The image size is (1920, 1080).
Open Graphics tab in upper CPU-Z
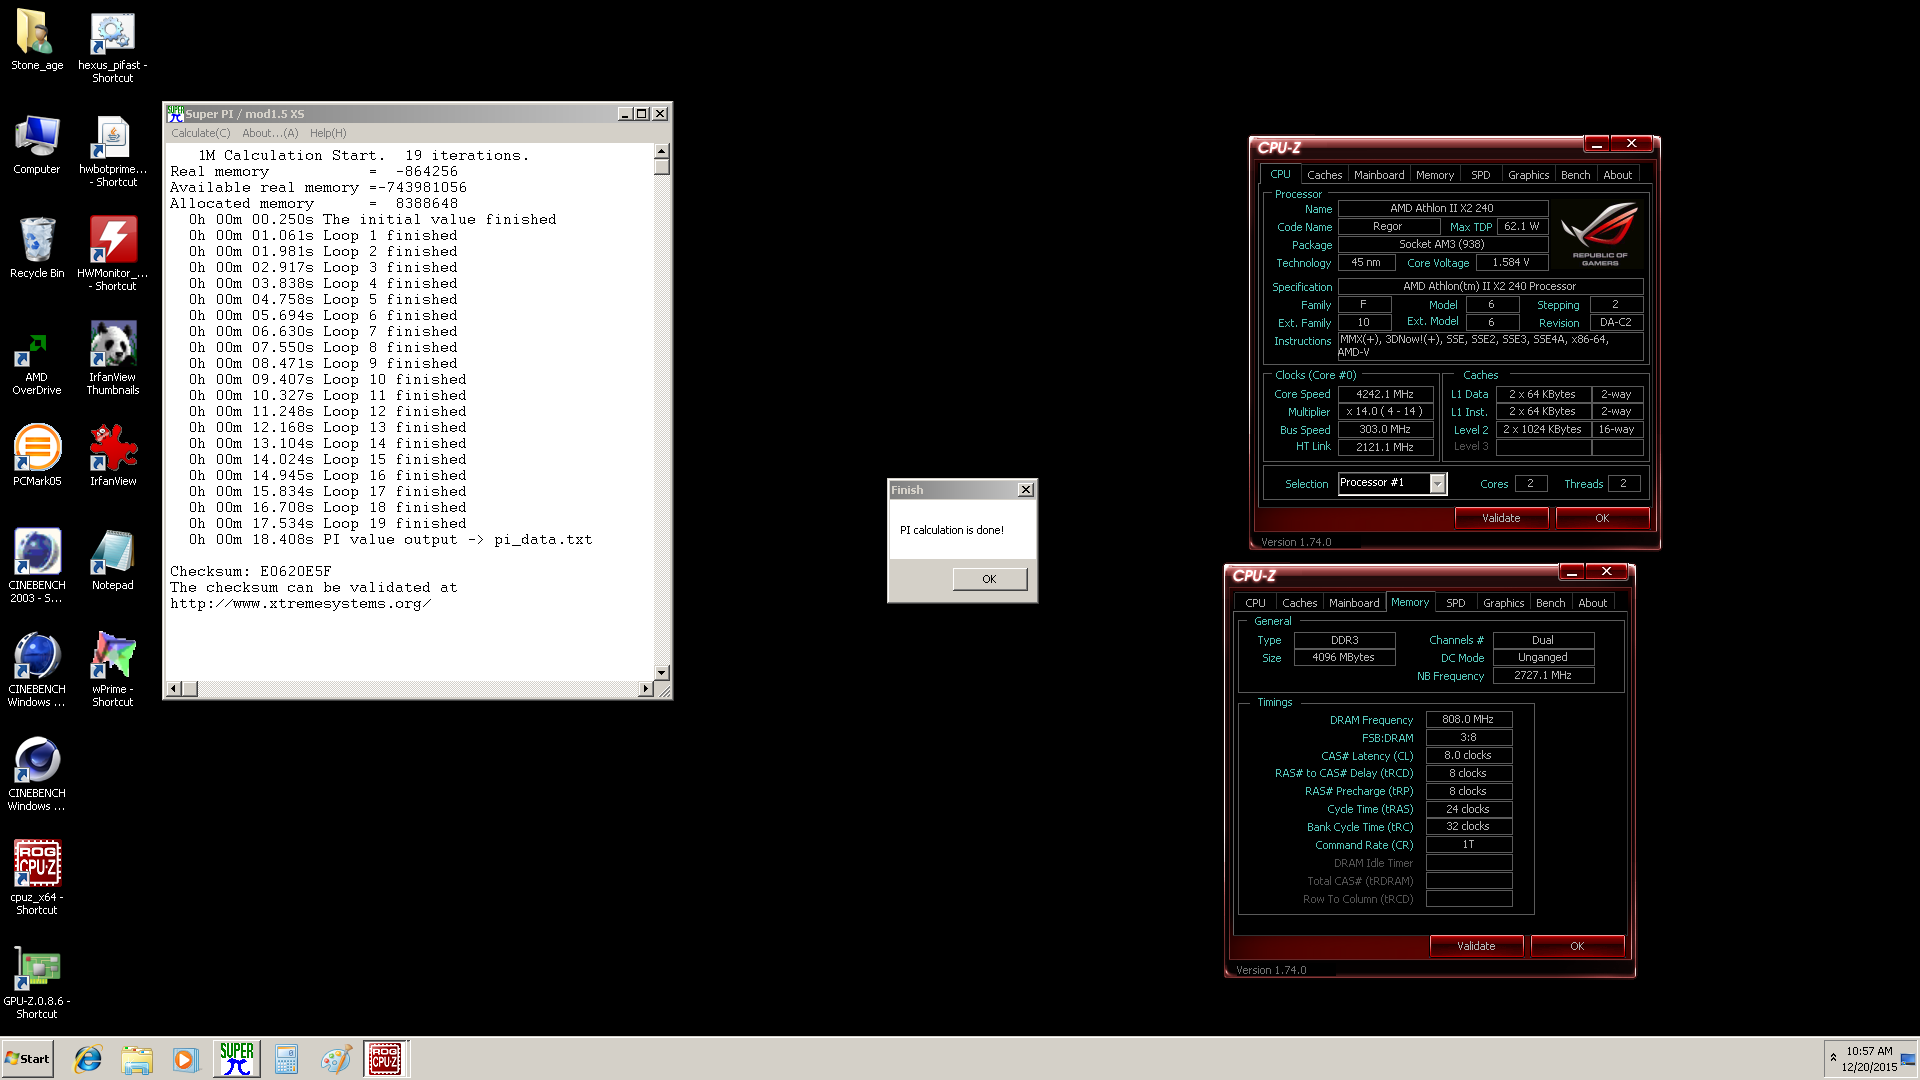pos(1528,175)
